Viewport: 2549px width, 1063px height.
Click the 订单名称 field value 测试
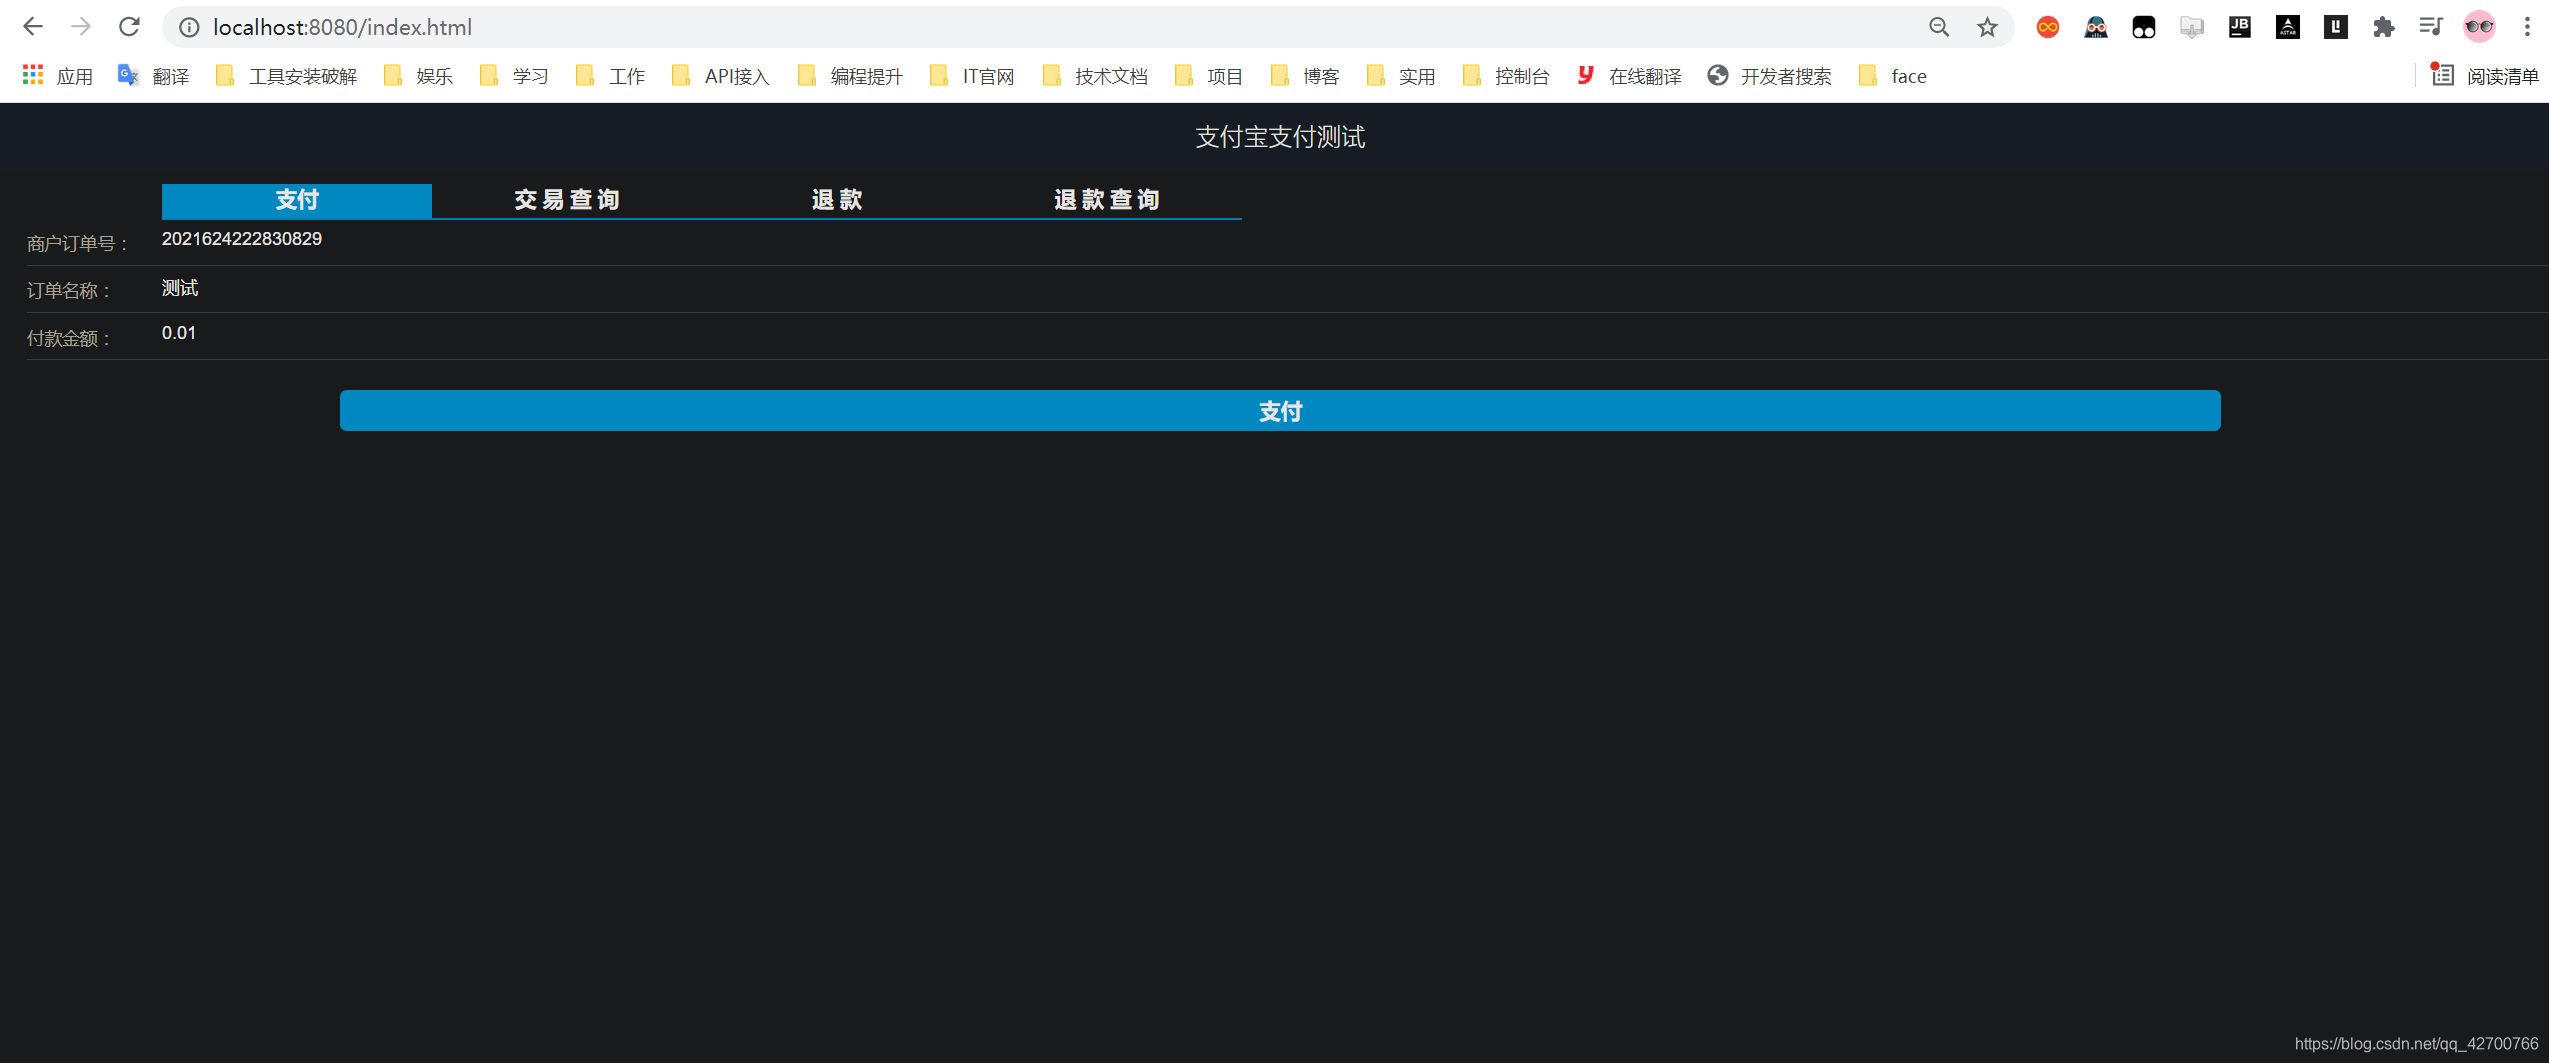[x=180, y=288]
